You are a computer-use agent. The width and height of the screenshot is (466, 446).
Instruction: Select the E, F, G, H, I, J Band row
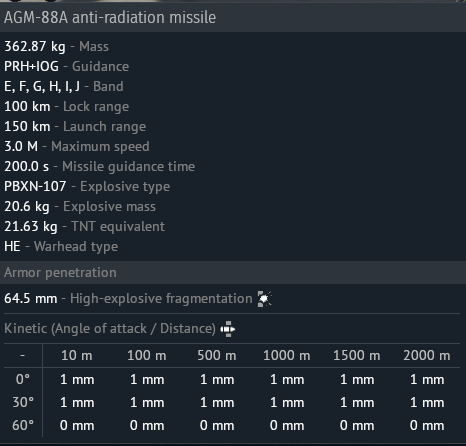pos(64,87)
